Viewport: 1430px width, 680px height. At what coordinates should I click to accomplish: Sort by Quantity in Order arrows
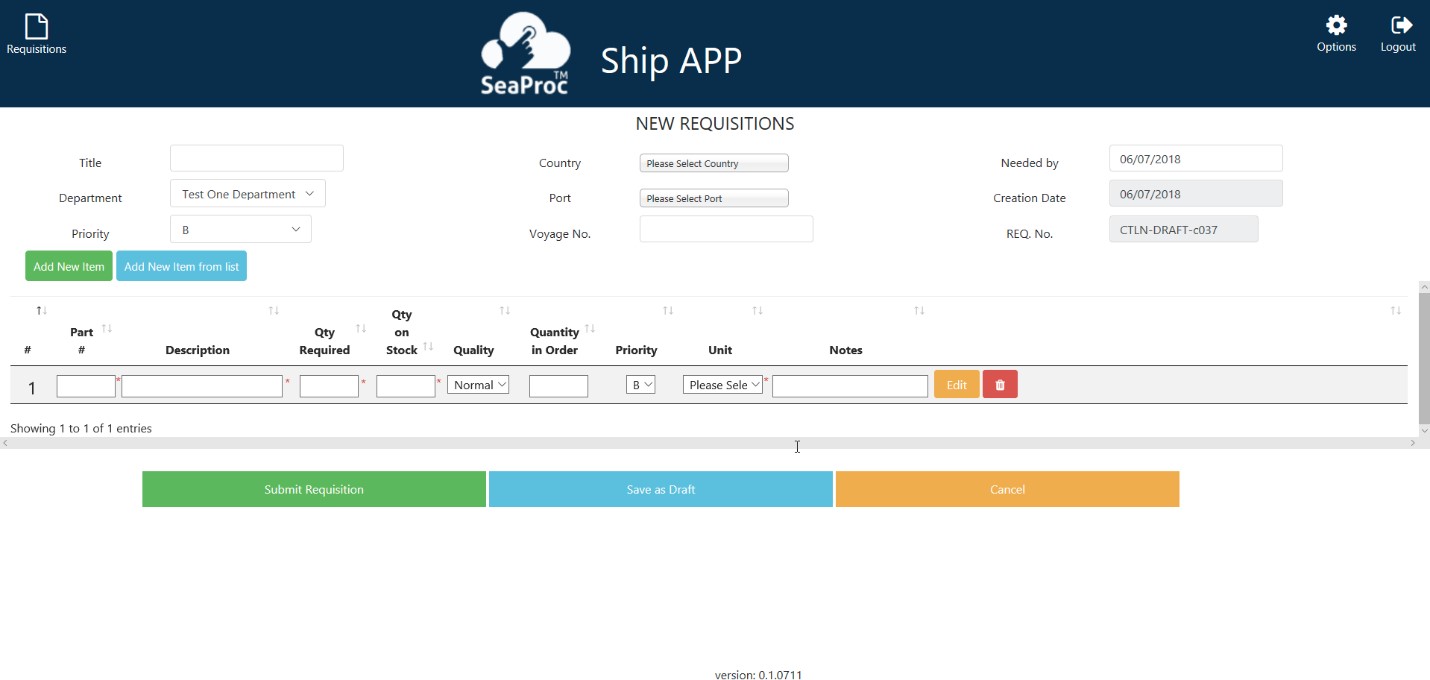click(590, 329)
